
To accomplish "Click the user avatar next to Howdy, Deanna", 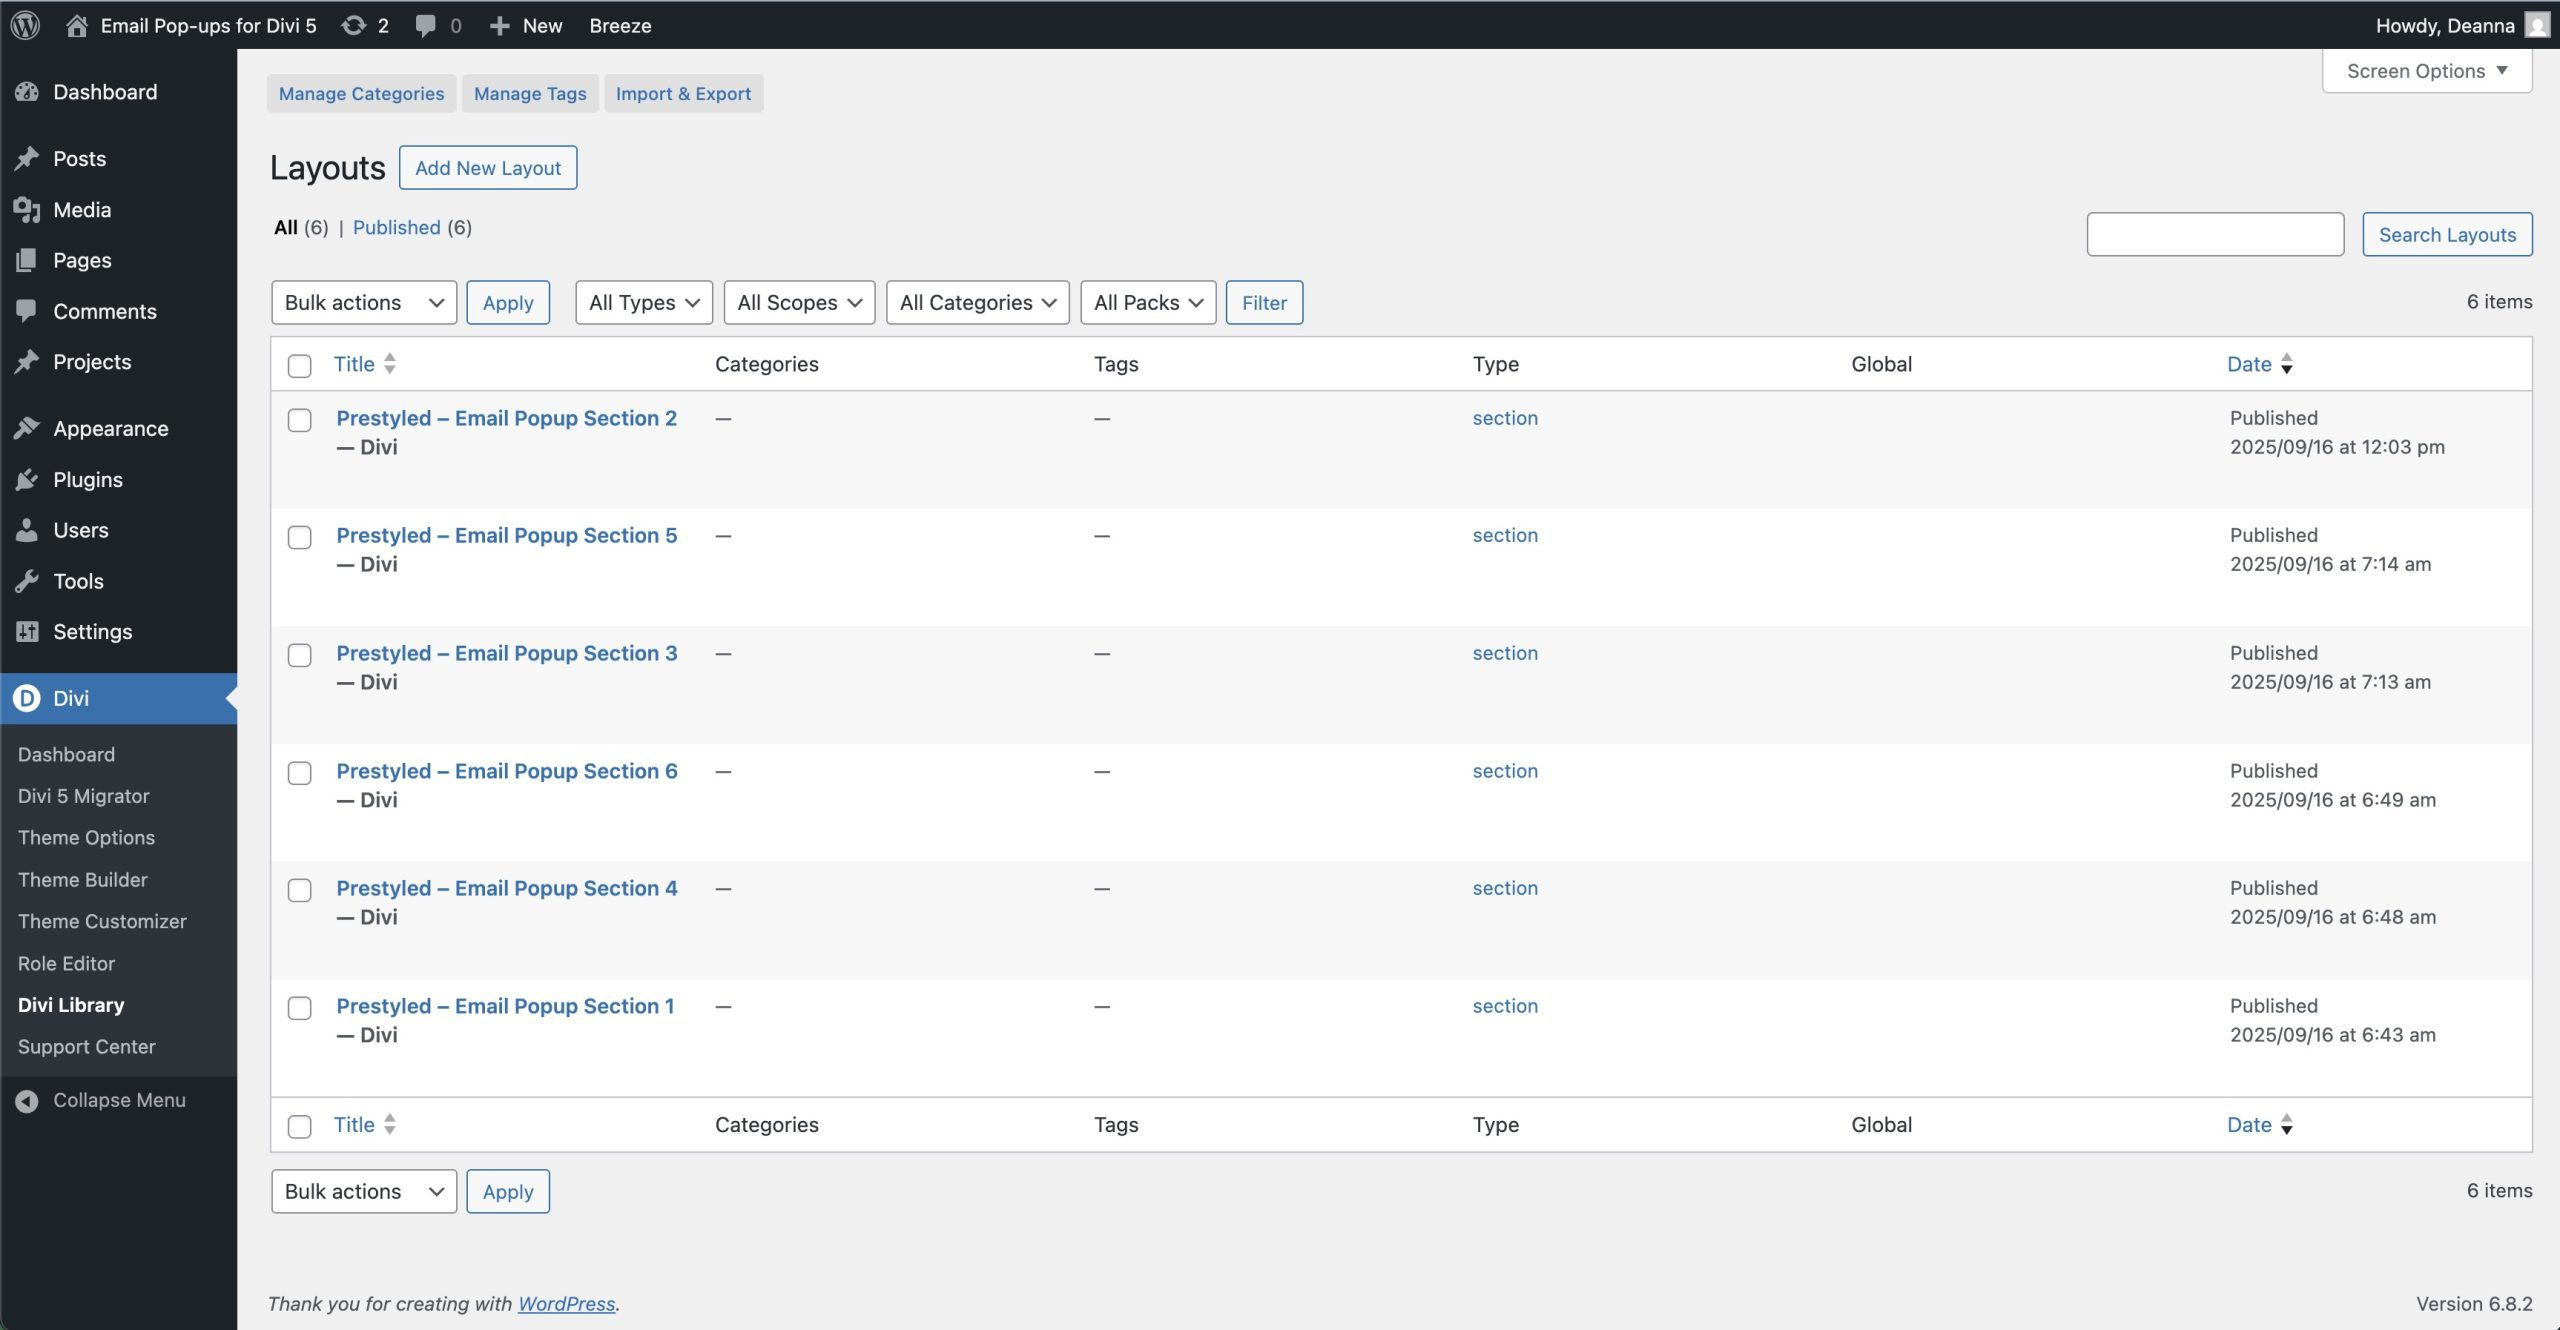I will (2536, 25).
